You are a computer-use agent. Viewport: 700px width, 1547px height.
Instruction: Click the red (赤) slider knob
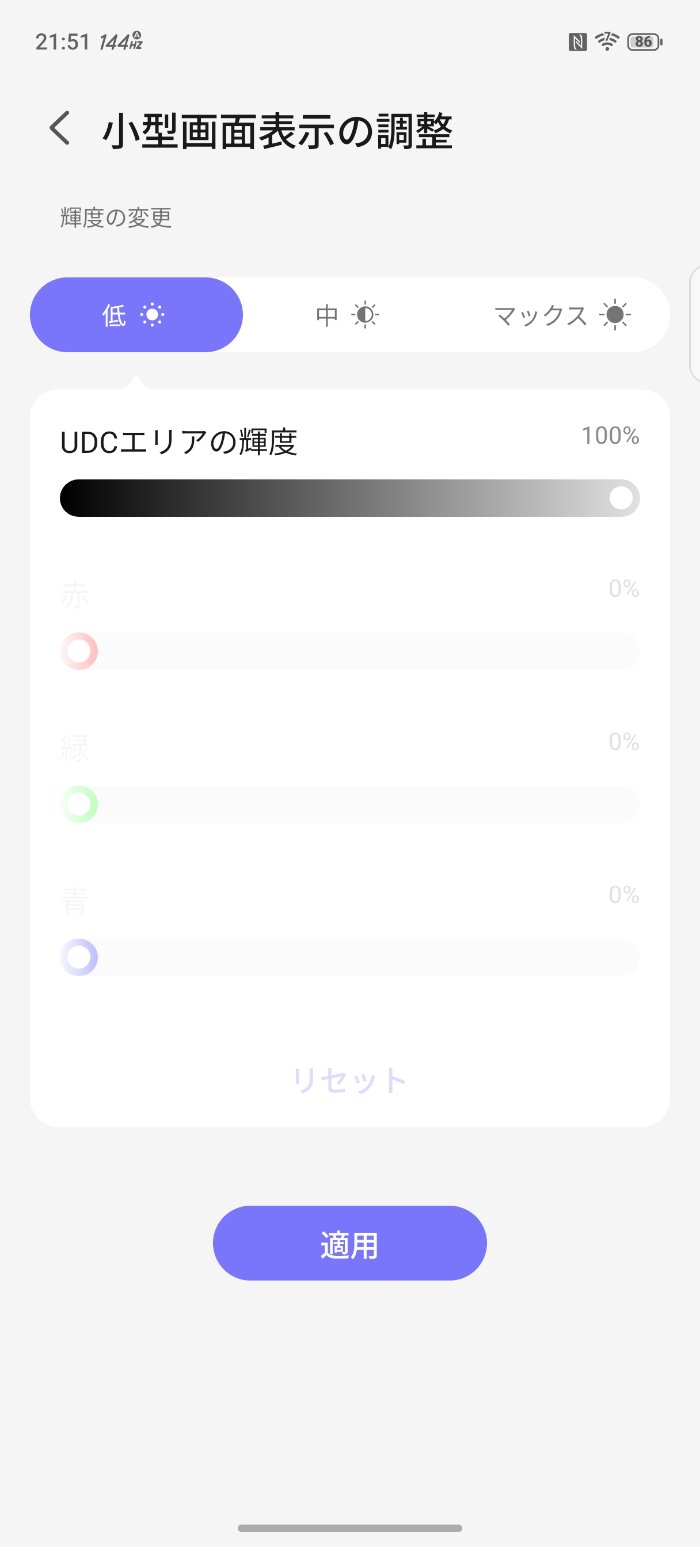(x=79, y=651)
